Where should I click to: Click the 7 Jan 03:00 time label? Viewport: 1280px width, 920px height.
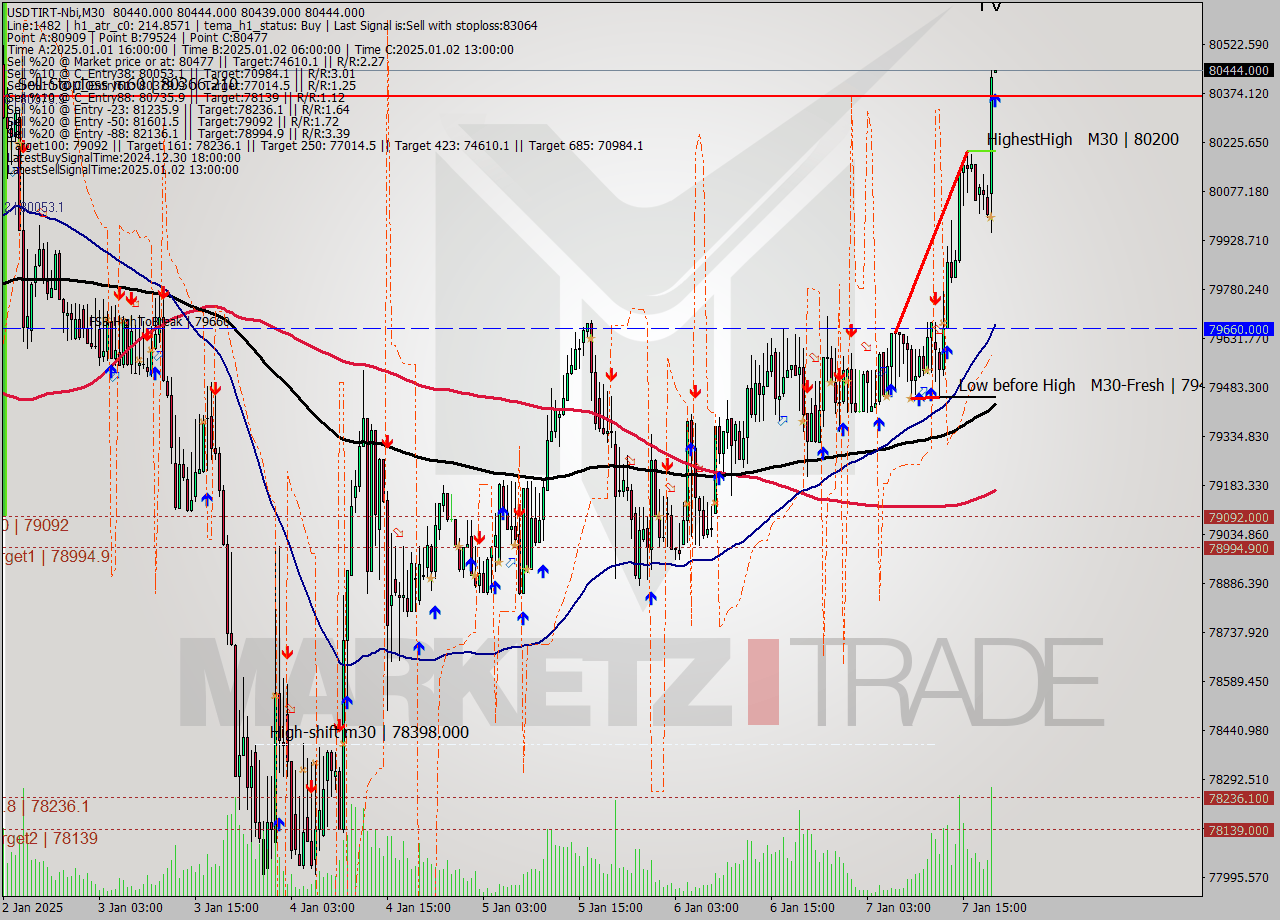pos(898,908)
